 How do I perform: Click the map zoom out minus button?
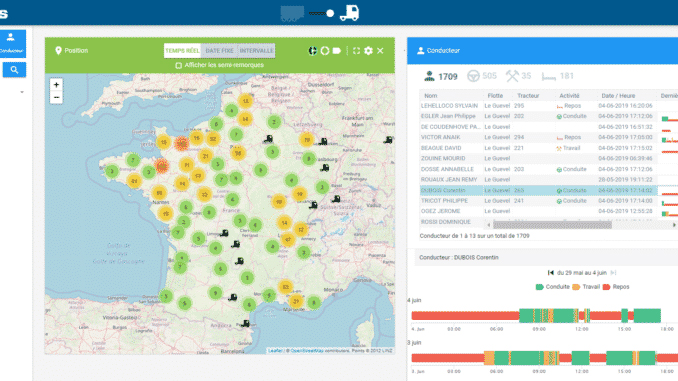point(56,97)
